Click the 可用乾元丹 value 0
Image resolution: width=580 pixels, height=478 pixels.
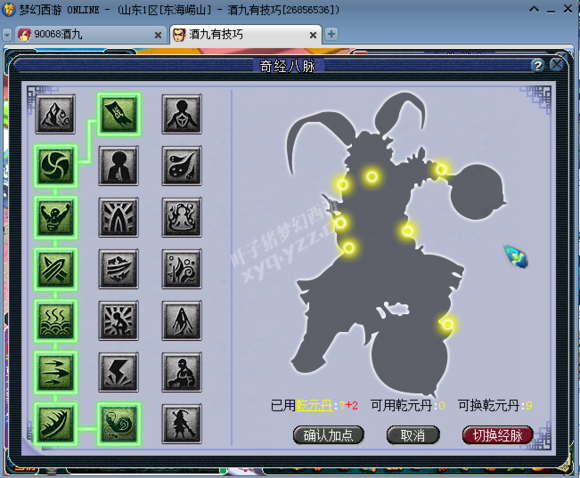(x=441, y=406)
